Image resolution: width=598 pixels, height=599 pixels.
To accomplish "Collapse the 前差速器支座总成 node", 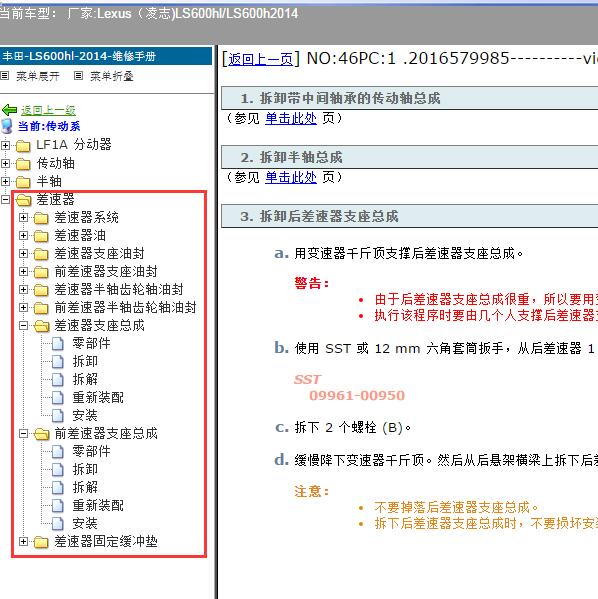I will 23,434.
